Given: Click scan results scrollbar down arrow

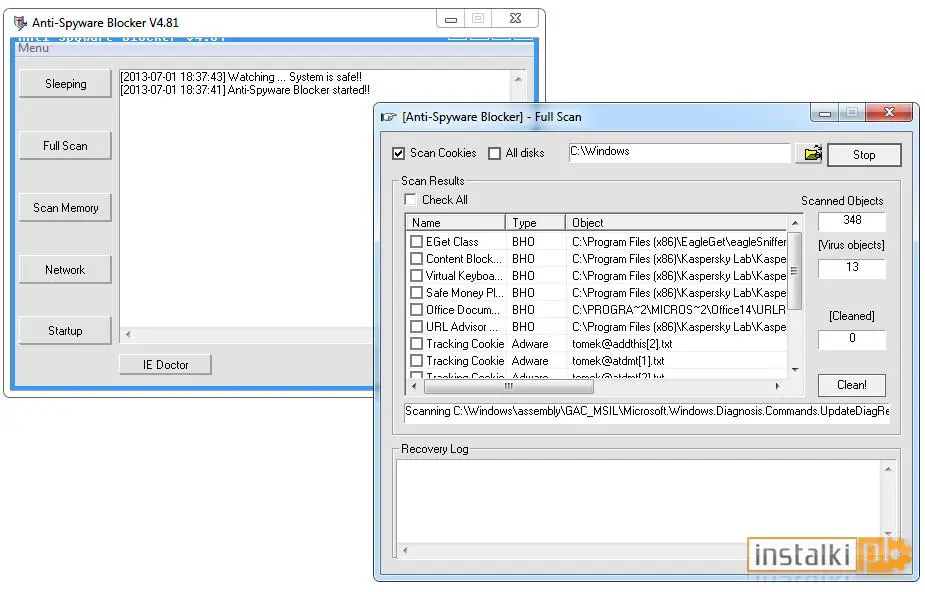Looking at the screenshot, I should [x=795, y=370].
